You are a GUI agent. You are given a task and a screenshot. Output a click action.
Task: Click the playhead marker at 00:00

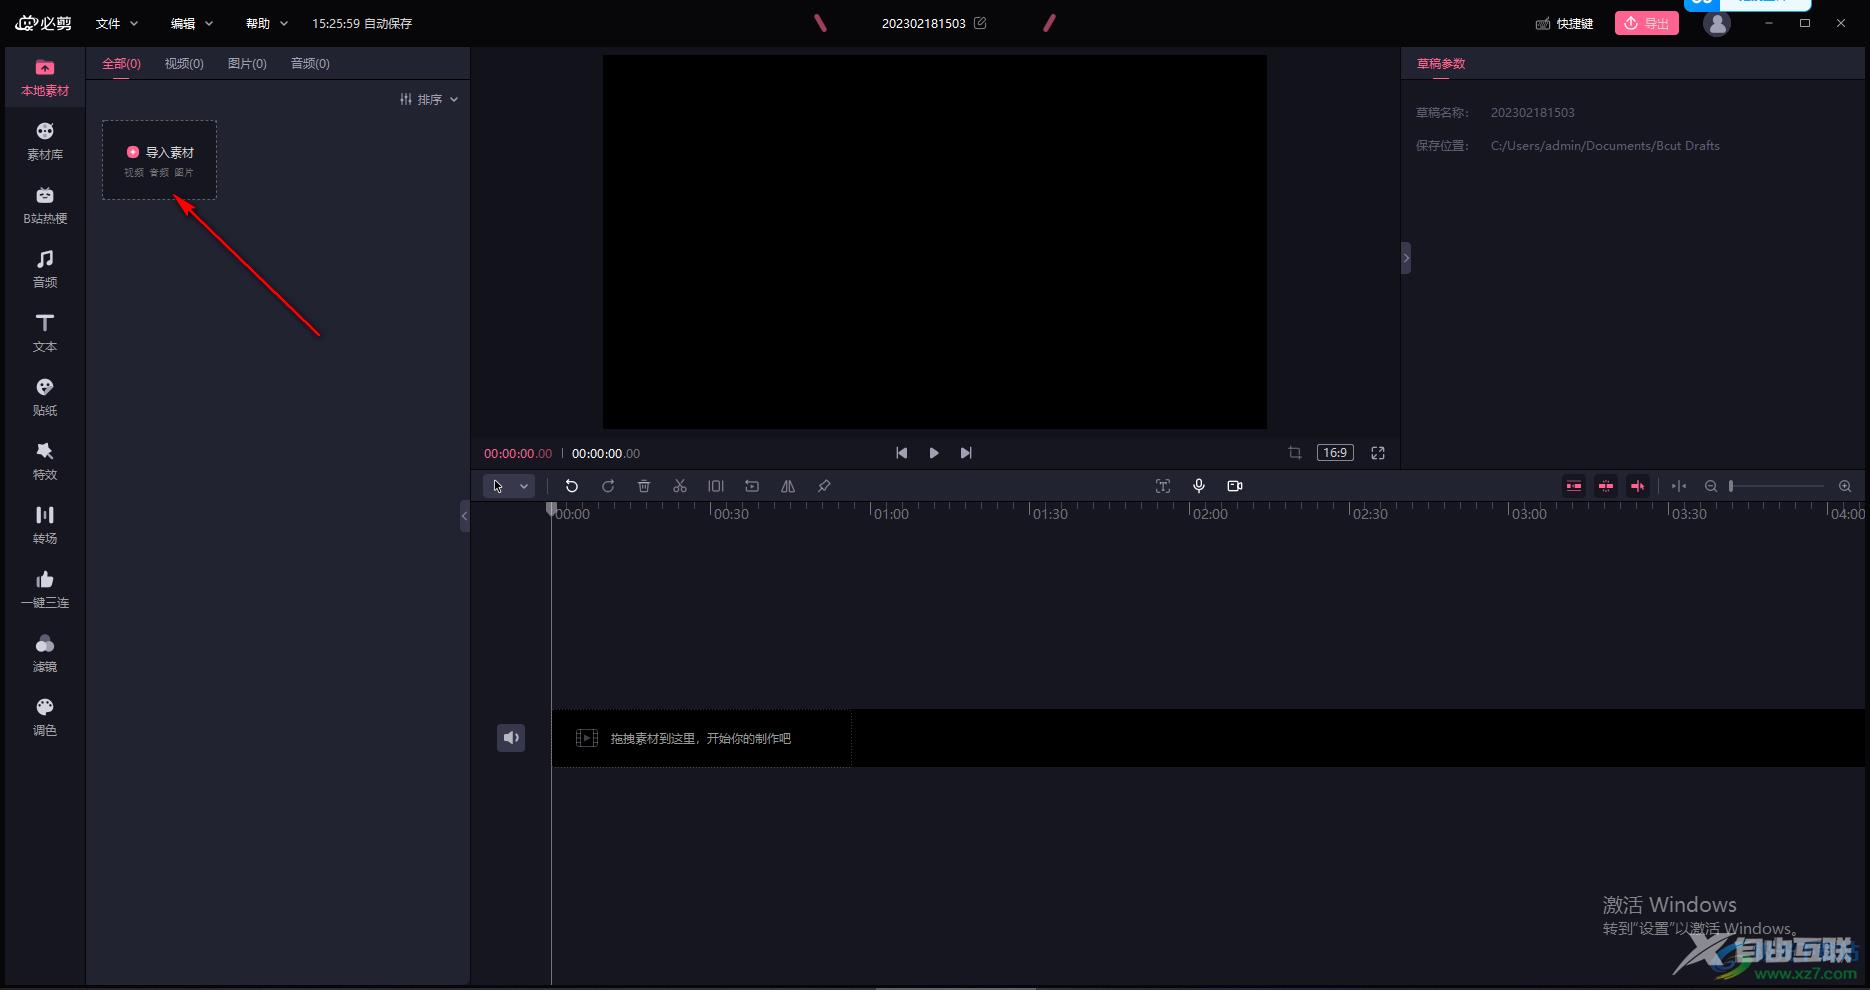[551, 509]
